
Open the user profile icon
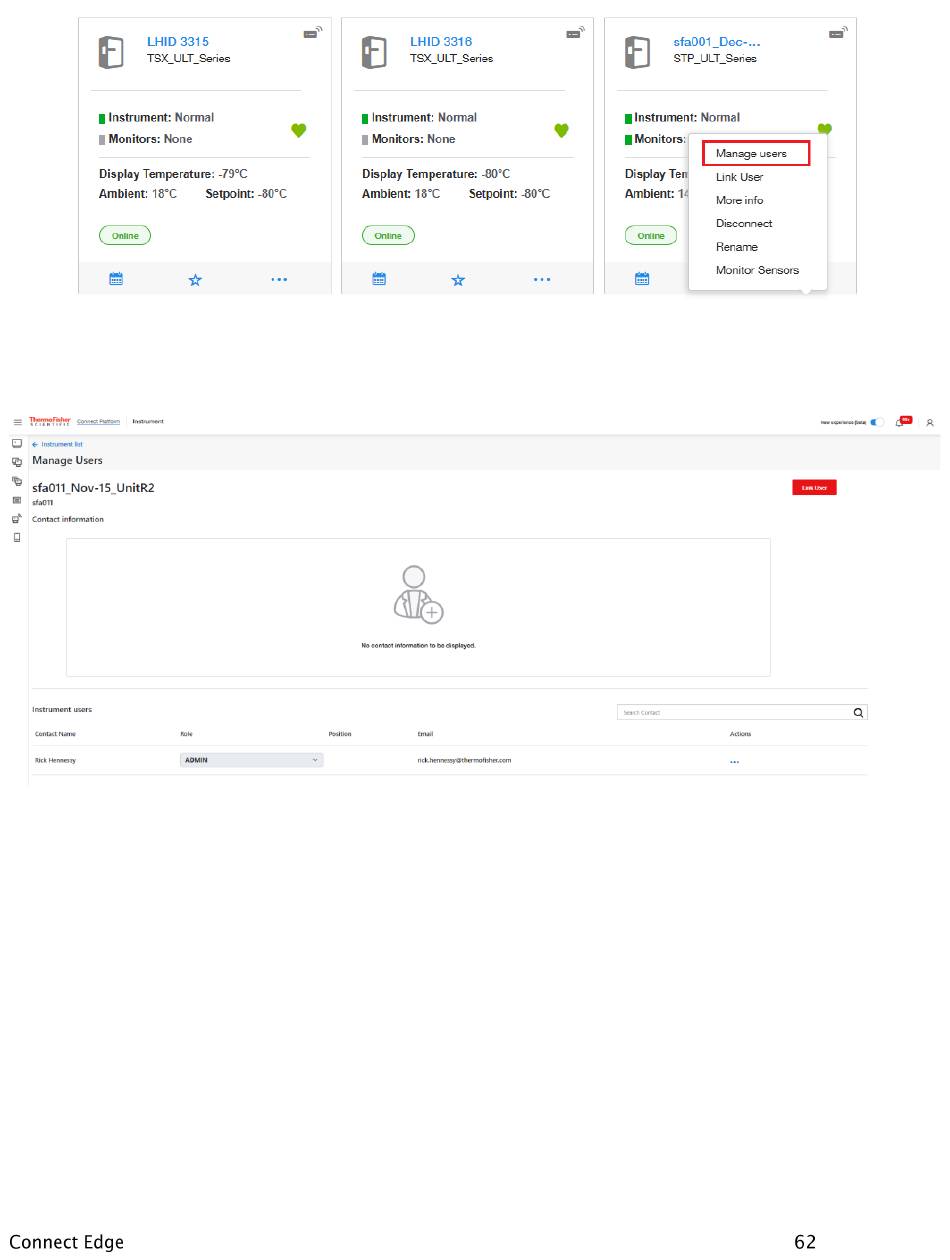930,422
